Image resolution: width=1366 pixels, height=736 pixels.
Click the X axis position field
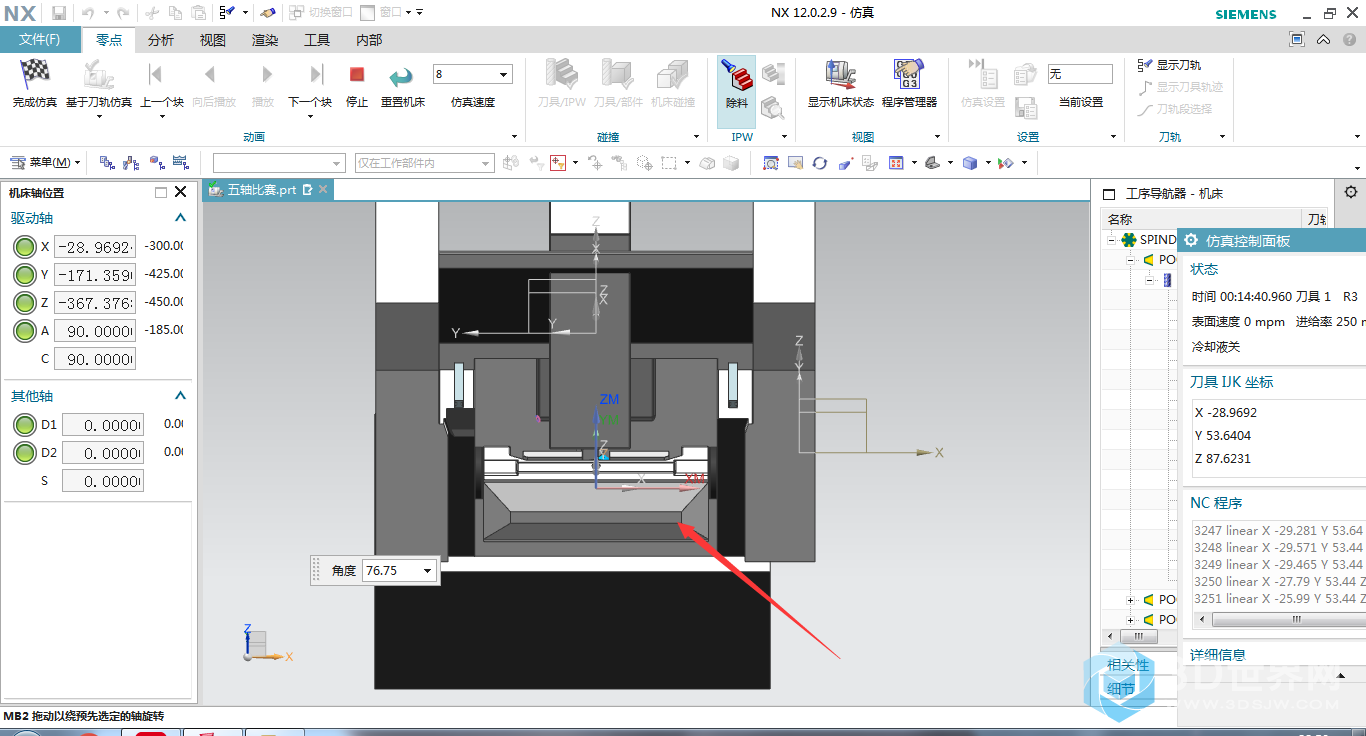coord(95,247)
